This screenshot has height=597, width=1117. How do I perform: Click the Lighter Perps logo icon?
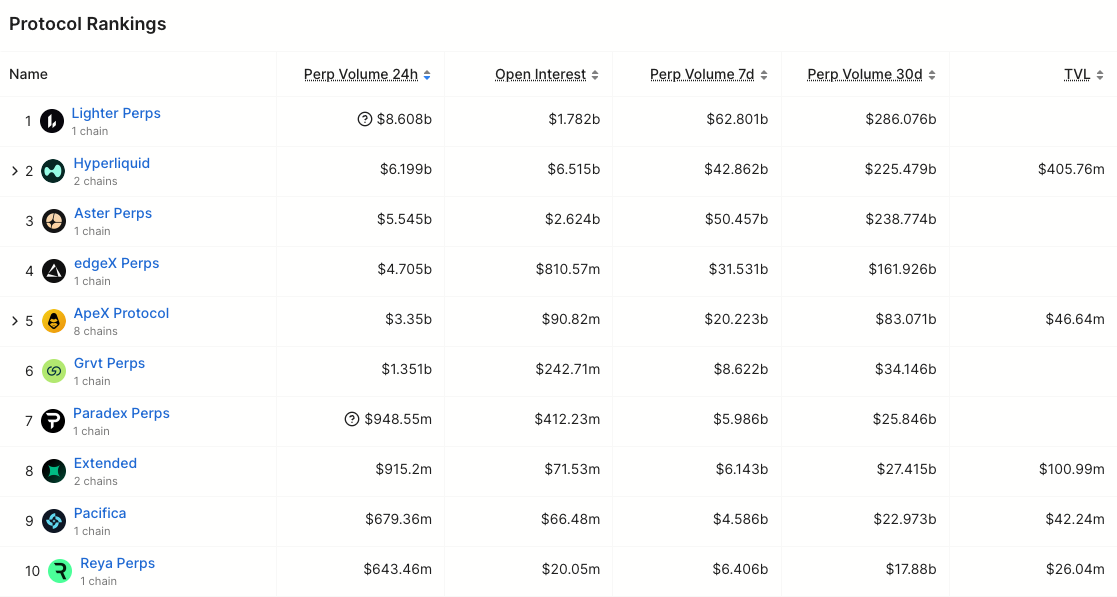point(53,121)
